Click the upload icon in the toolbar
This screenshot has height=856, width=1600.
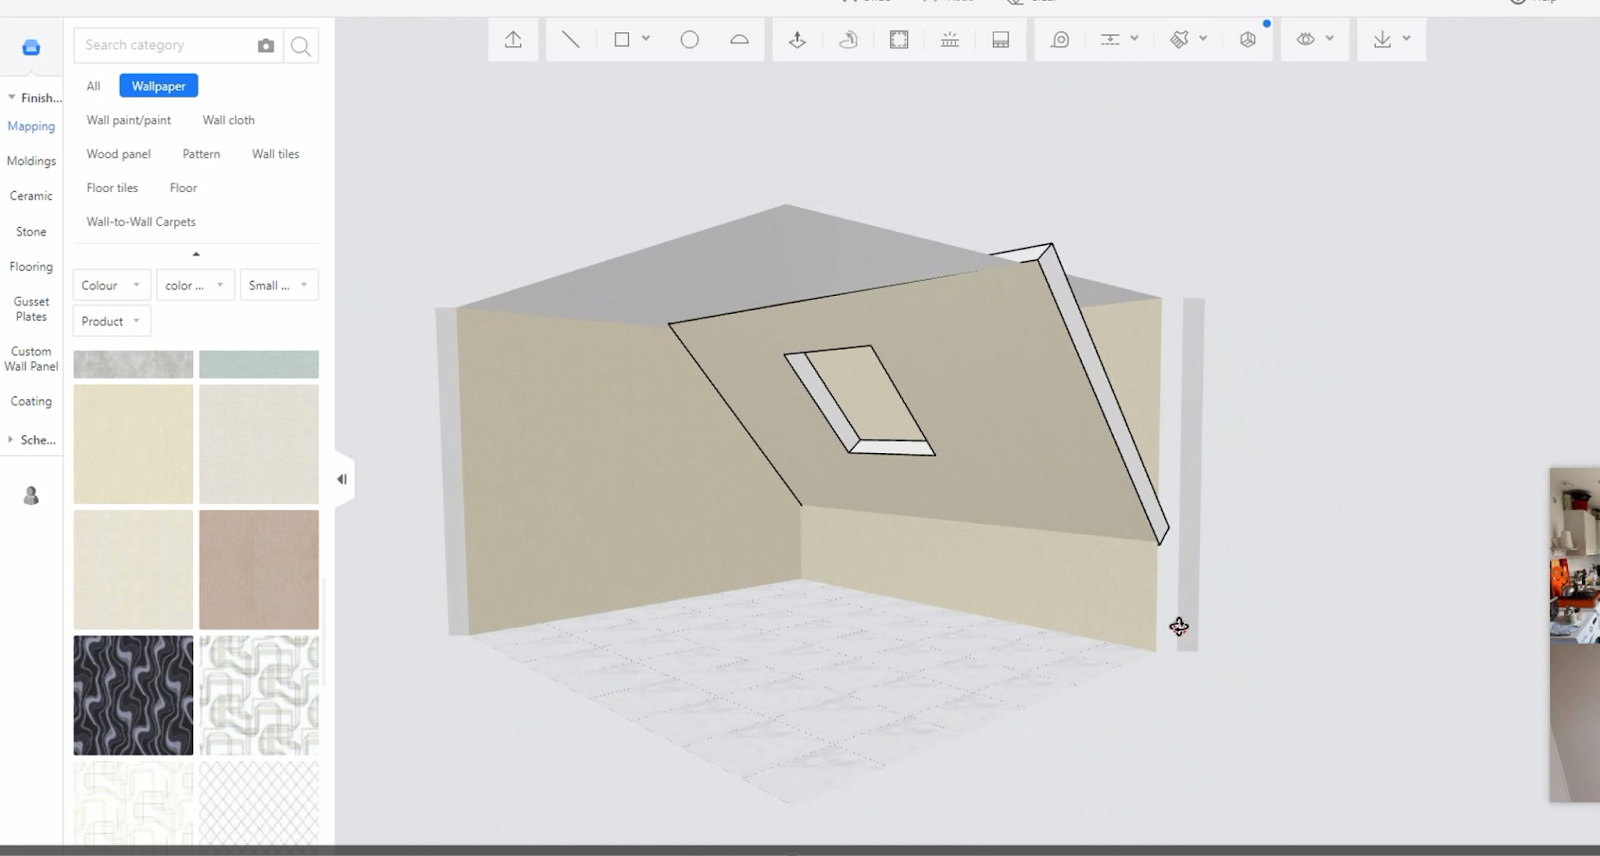pos(513,40)
